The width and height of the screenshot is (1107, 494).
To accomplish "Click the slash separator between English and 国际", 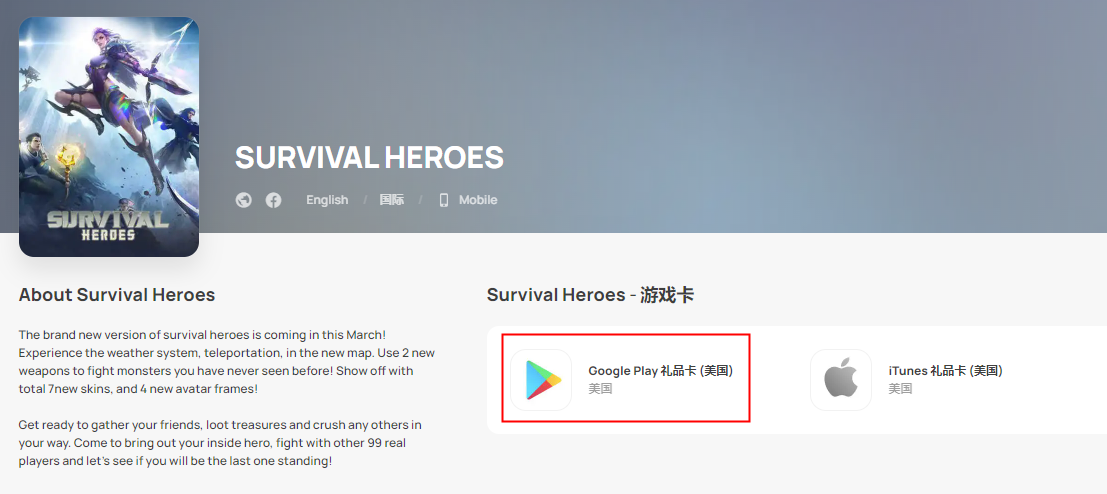I will coord(365,200).
